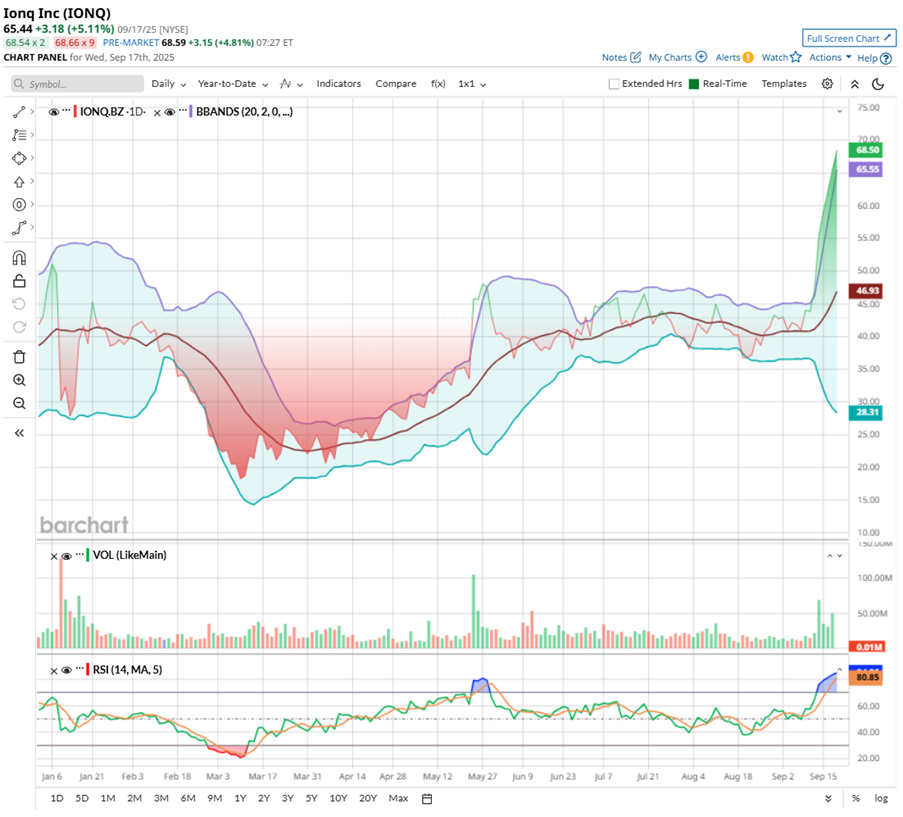Open the Templates menu
This screenshot has height=817, width=903.
[x=784, y=84]
